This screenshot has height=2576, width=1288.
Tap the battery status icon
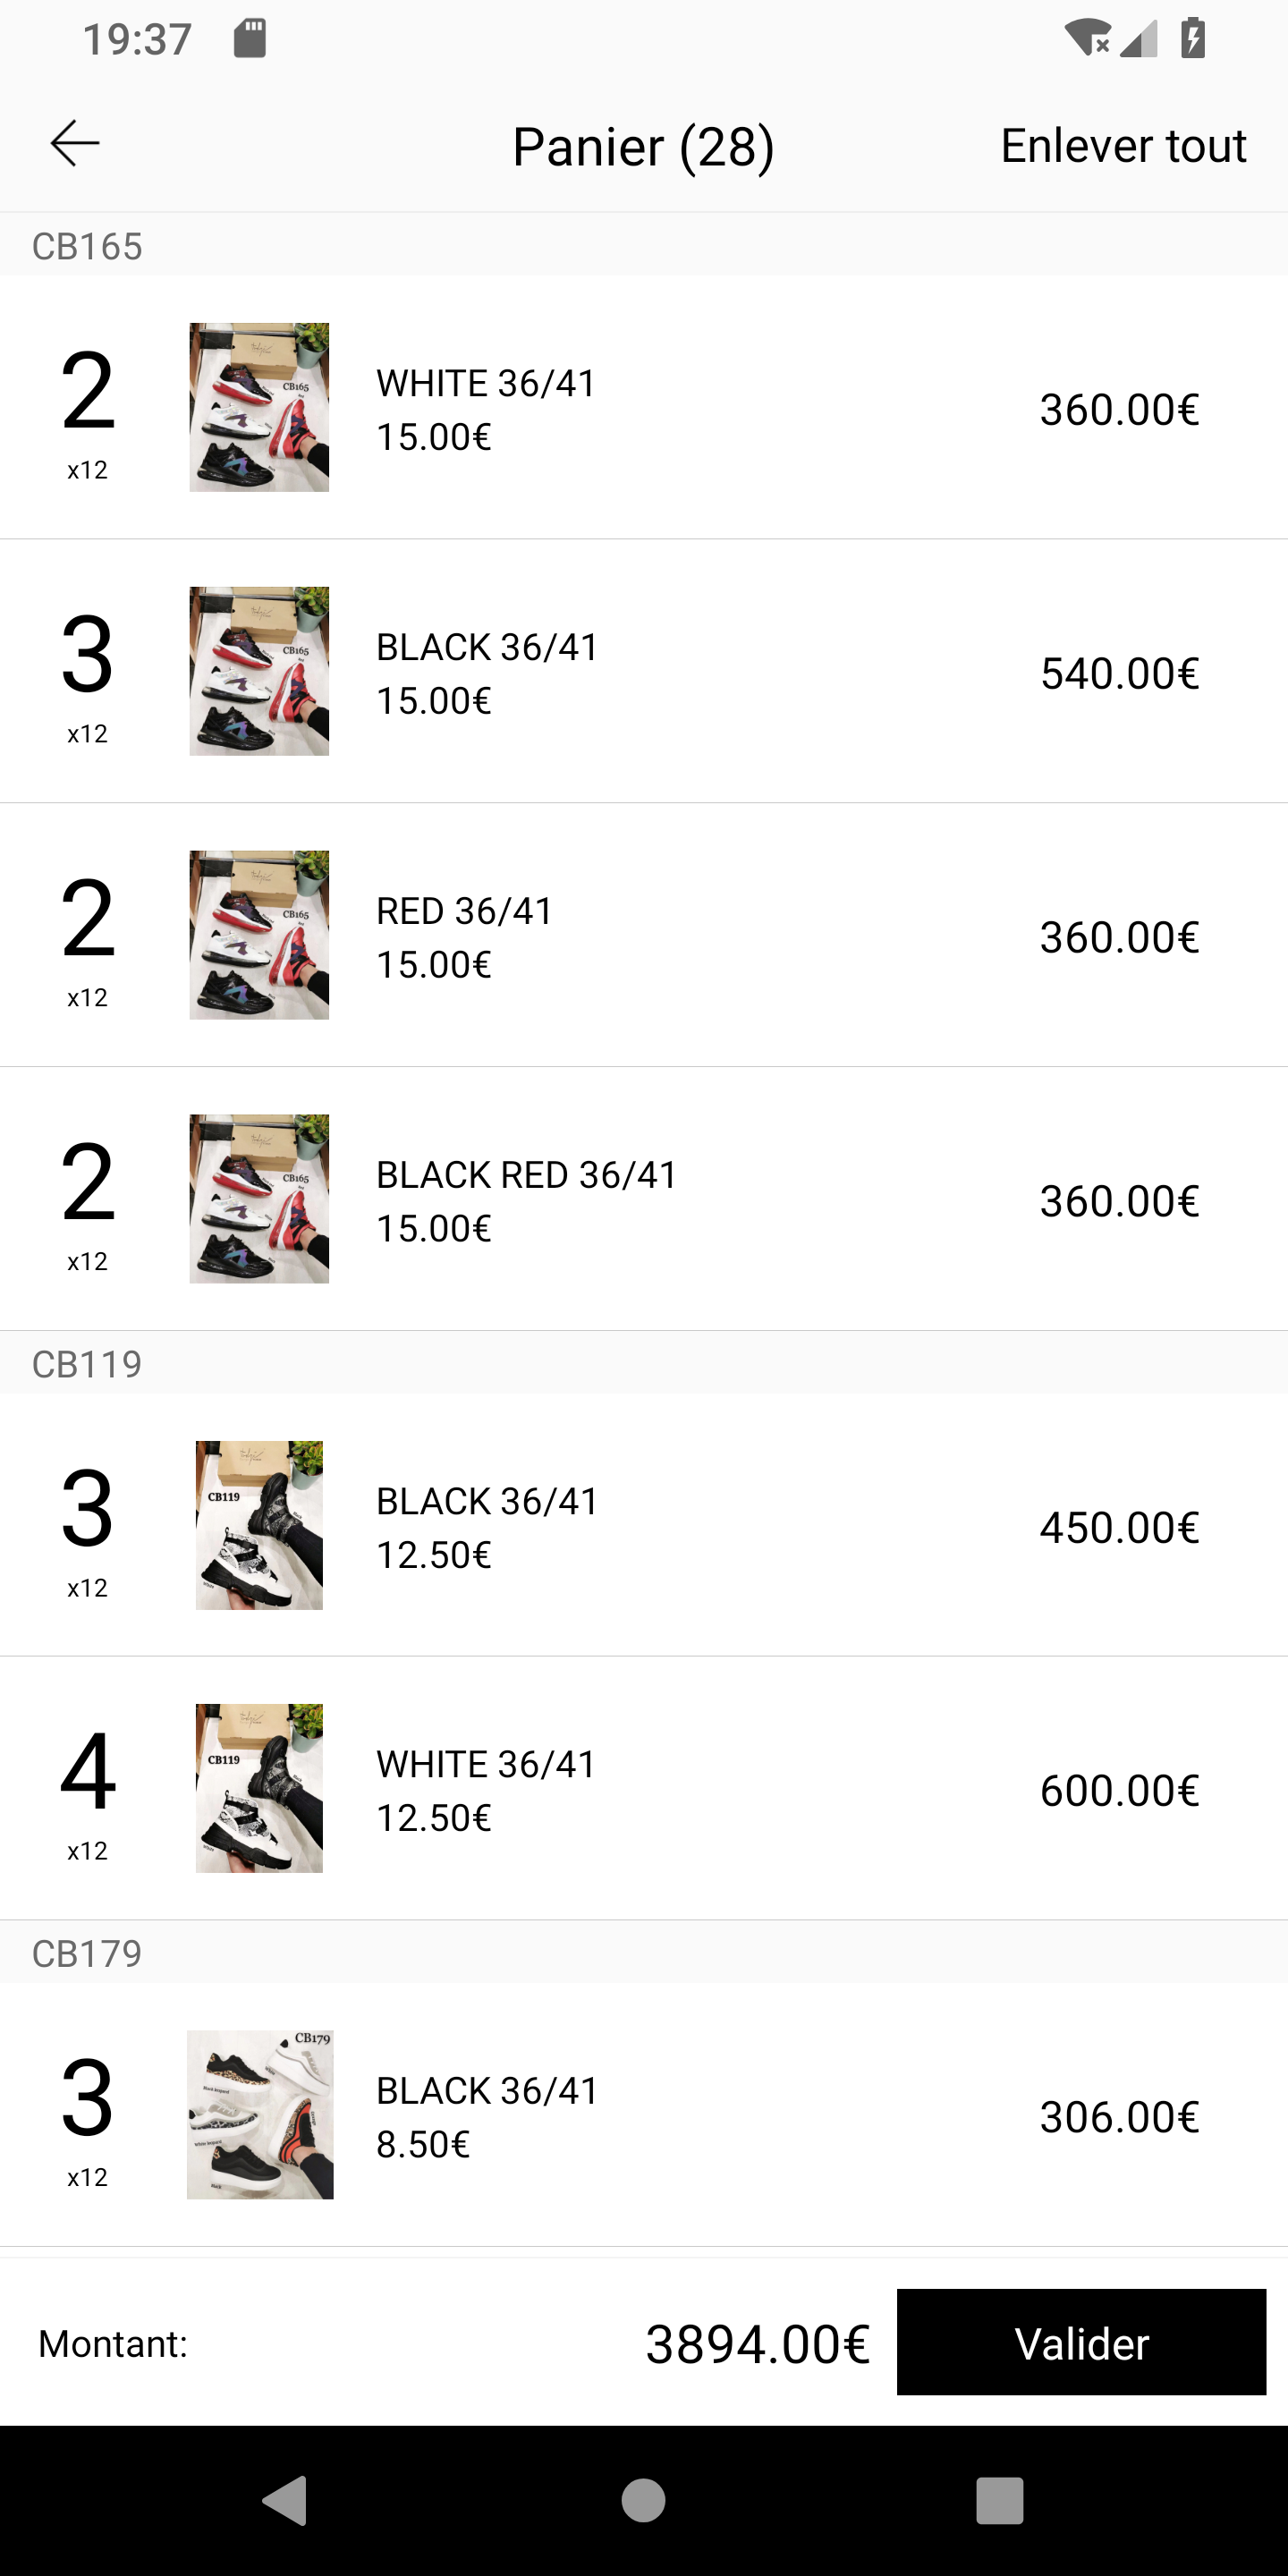point(1193,39)
